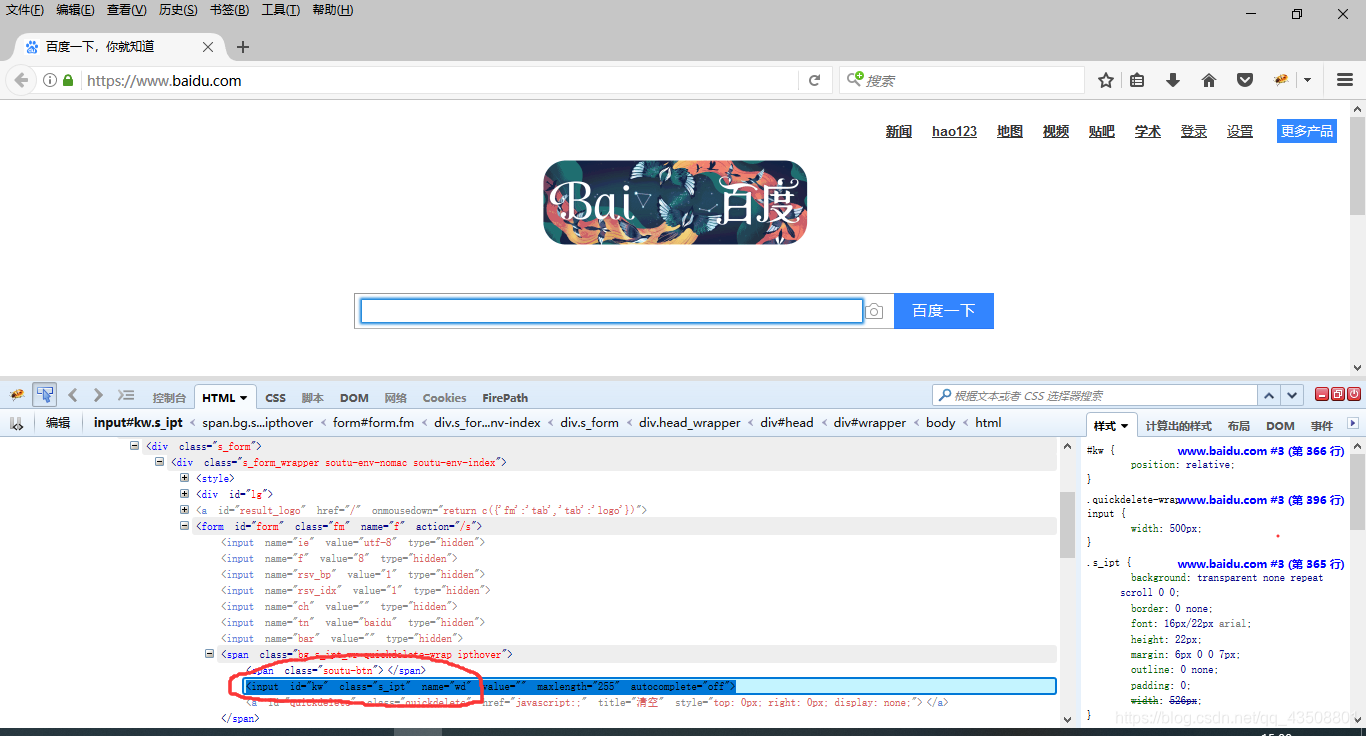This screenshot has width=1366, height=736.
Task: Go forward in Firebug panel history
Action: (98, 395)
